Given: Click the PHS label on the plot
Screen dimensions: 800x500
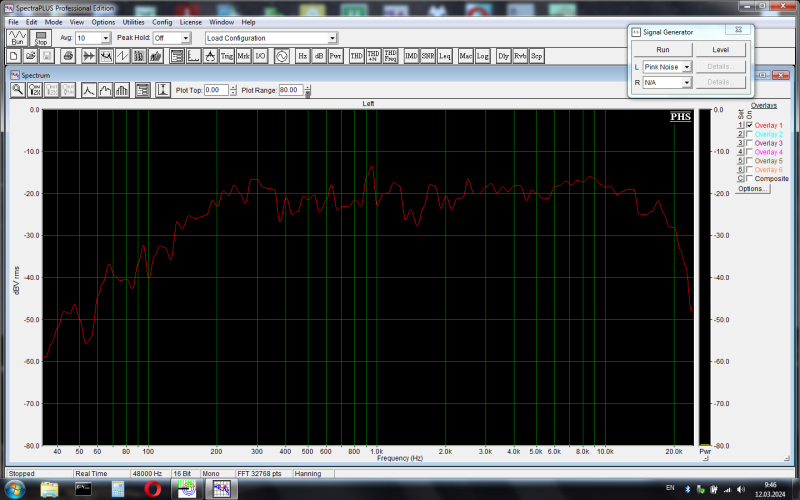Looking at the screenshot, I should click(681, 117).
